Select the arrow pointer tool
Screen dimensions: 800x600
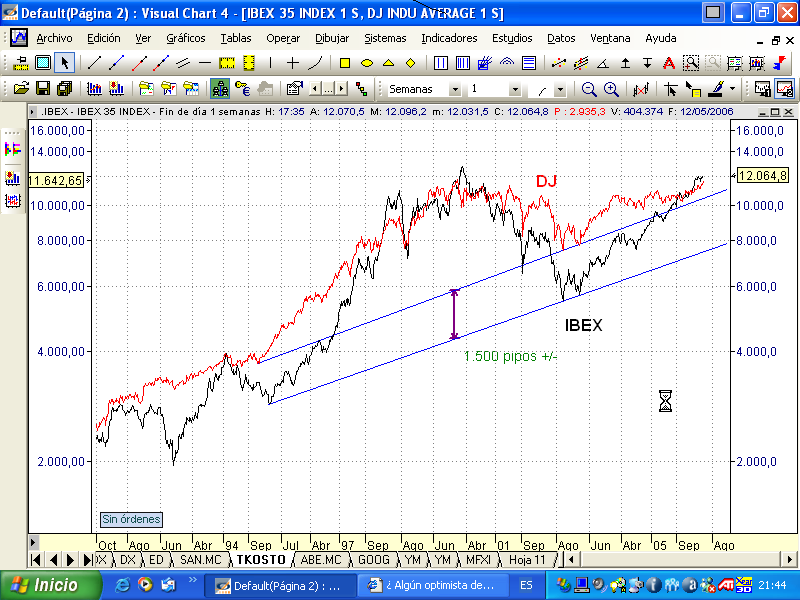(64, 63)
